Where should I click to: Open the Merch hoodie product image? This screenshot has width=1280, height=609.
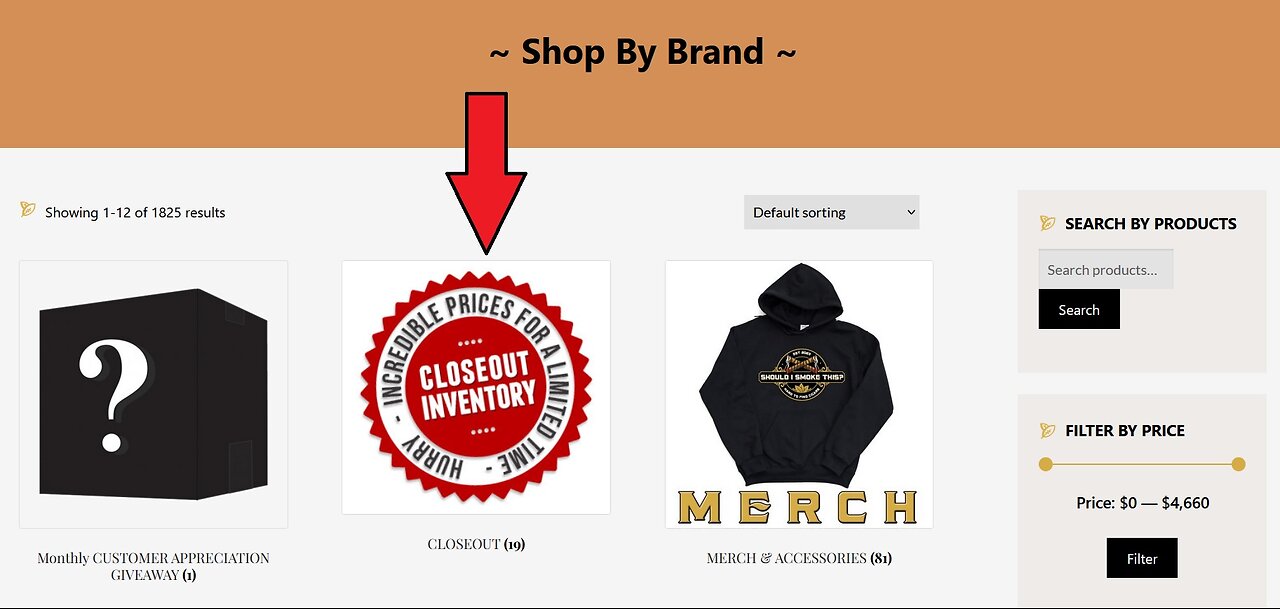(x=799, y=394)
